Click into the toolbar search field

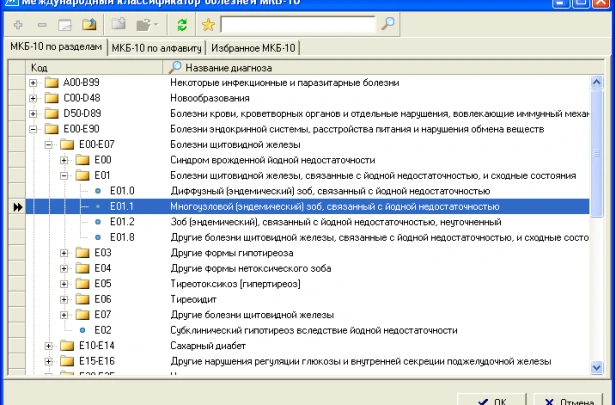[x=298, y=24]
